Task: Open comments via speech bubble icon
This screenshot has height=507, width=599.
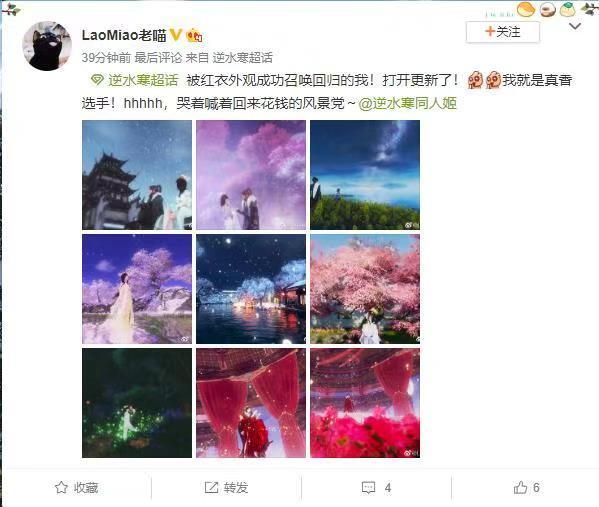Action: (368, 488)
